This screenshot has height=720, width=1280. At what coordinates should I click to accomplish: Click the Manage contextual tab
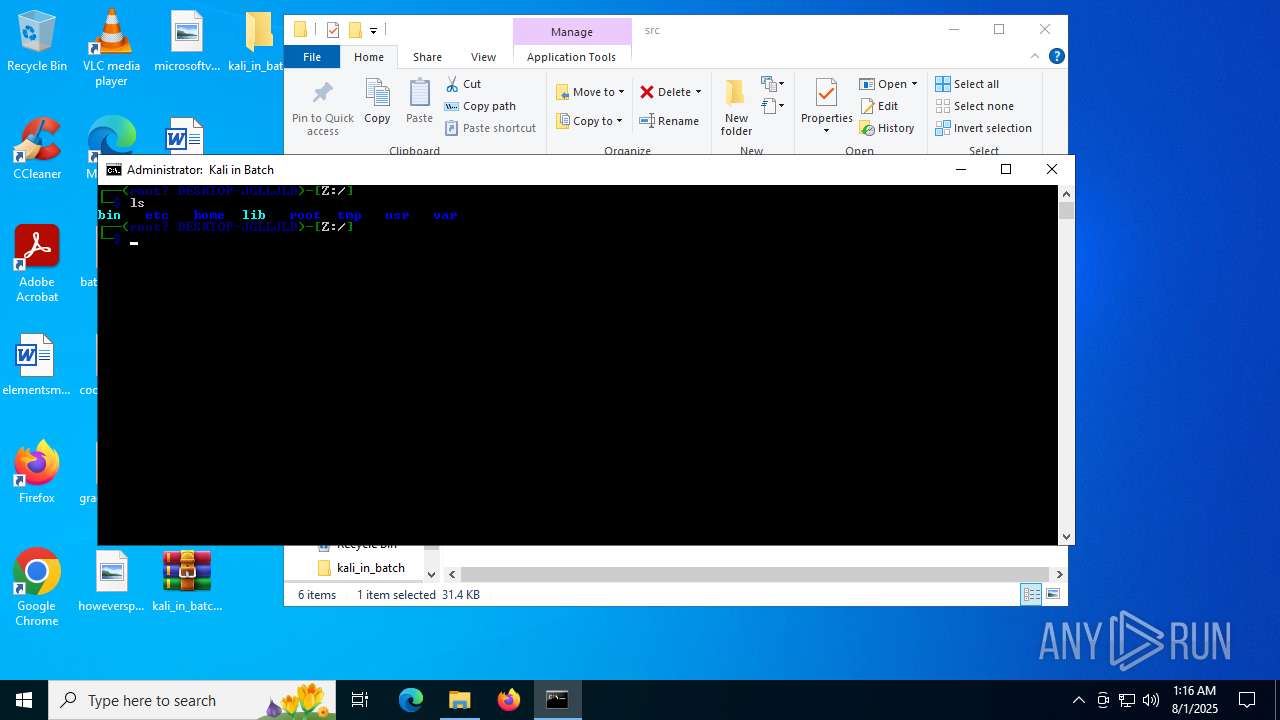click(571, 31)
